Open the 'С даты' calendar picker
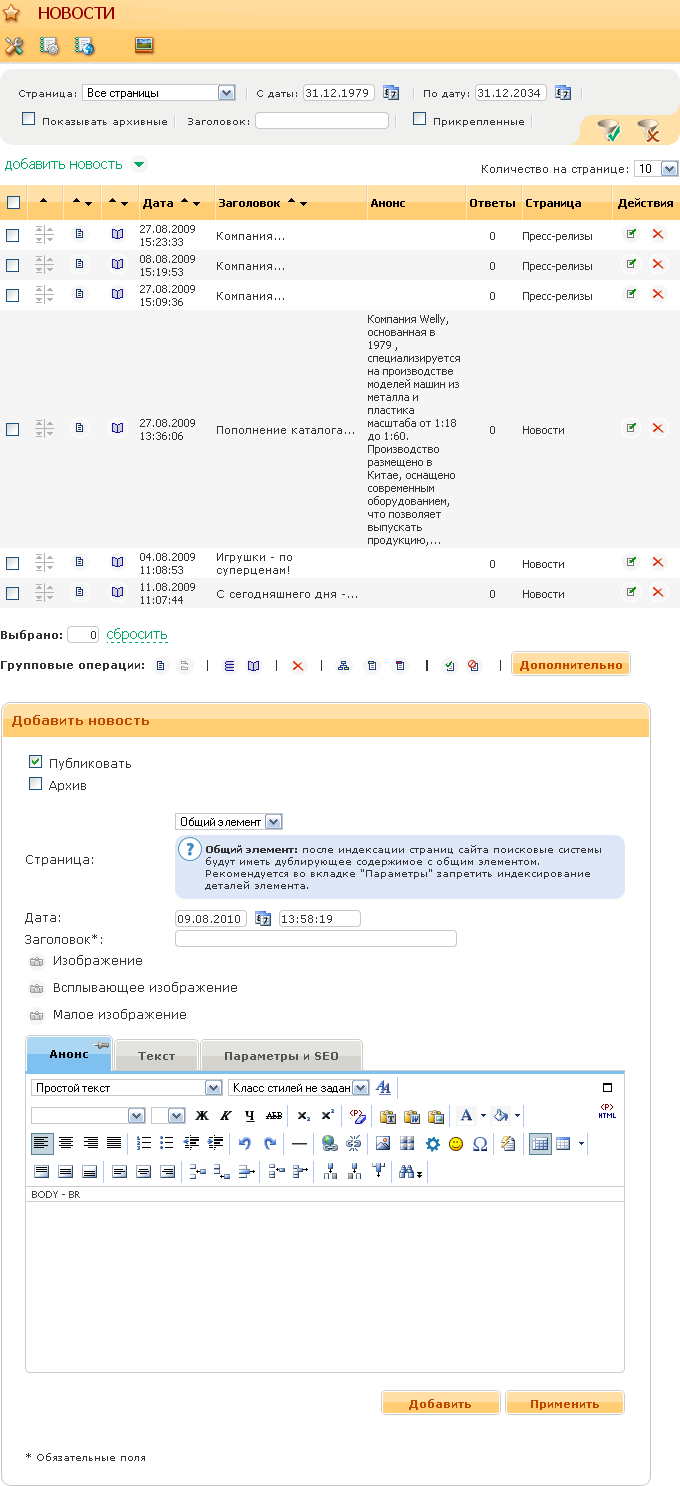 click(391, 93)
